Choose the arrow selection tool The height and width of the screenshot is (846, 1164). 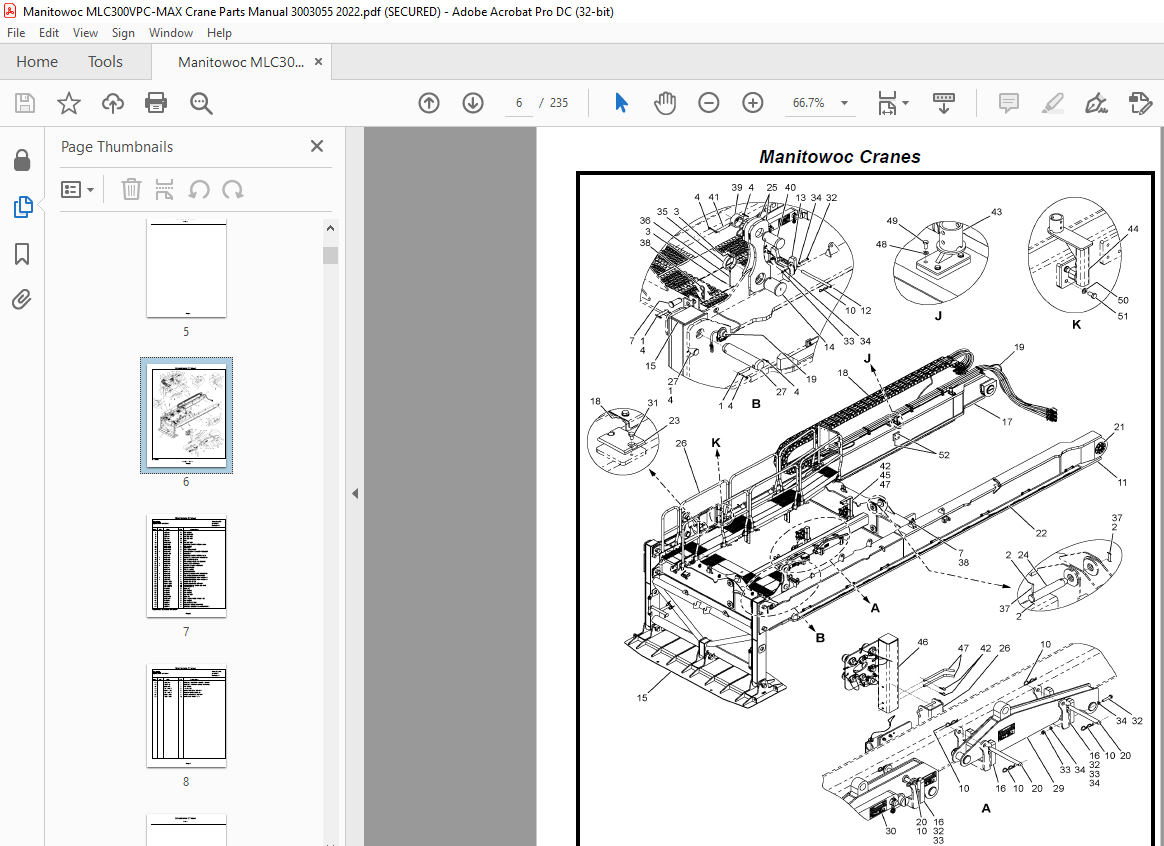click(x=621, y=103)
